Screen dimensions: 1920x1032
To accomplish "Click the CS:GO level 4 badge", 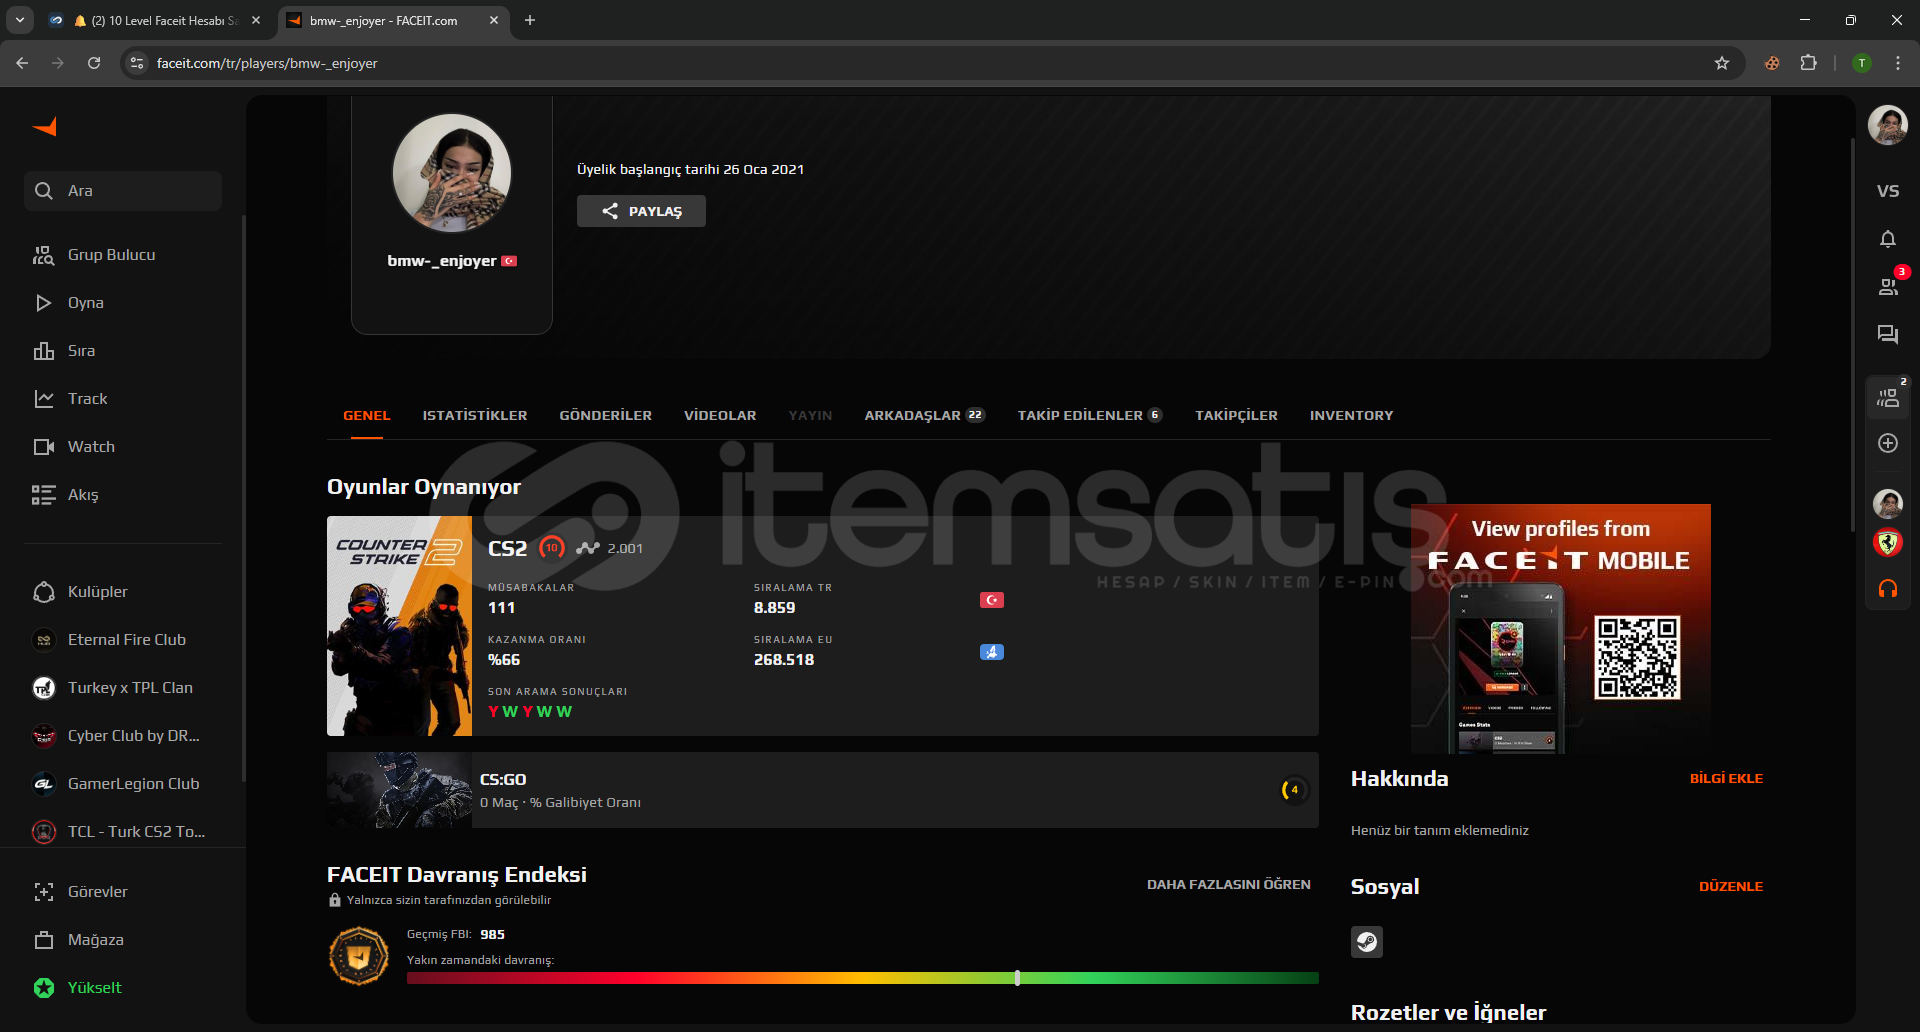I will (1294, 790).
